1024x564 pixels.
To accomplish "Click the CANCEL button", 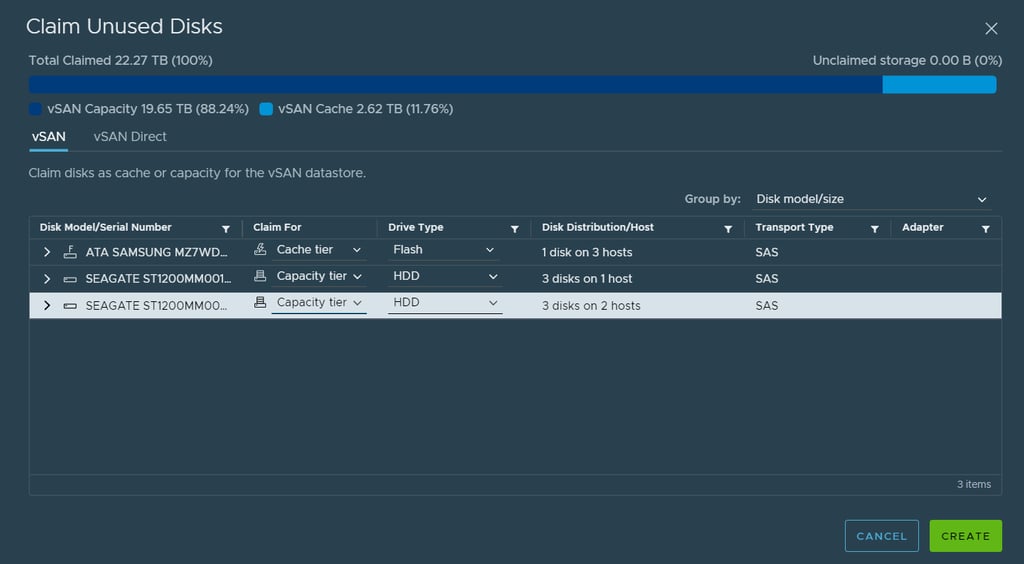I will 881,536.
